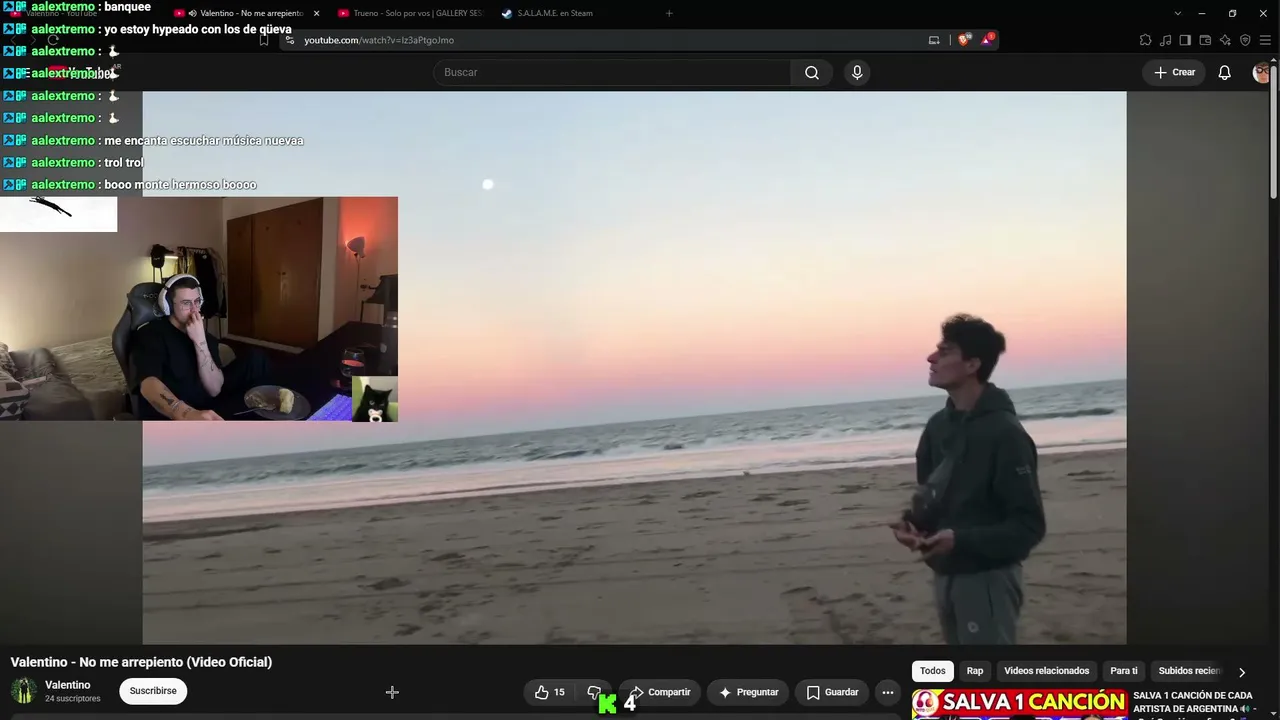Open the browser extensions puzzle icon
This screenshot has height=720, width=1280.
(x=1145, y=40)
